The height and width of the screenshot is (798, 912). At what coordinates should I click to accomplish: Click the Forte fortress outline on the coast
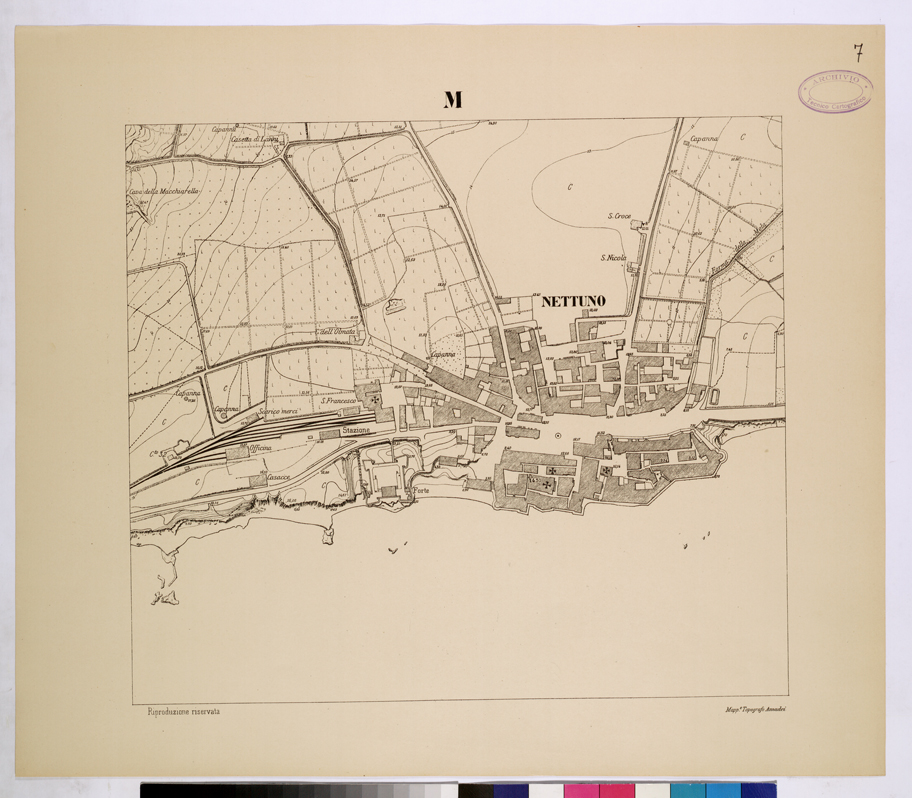[389, 478]
